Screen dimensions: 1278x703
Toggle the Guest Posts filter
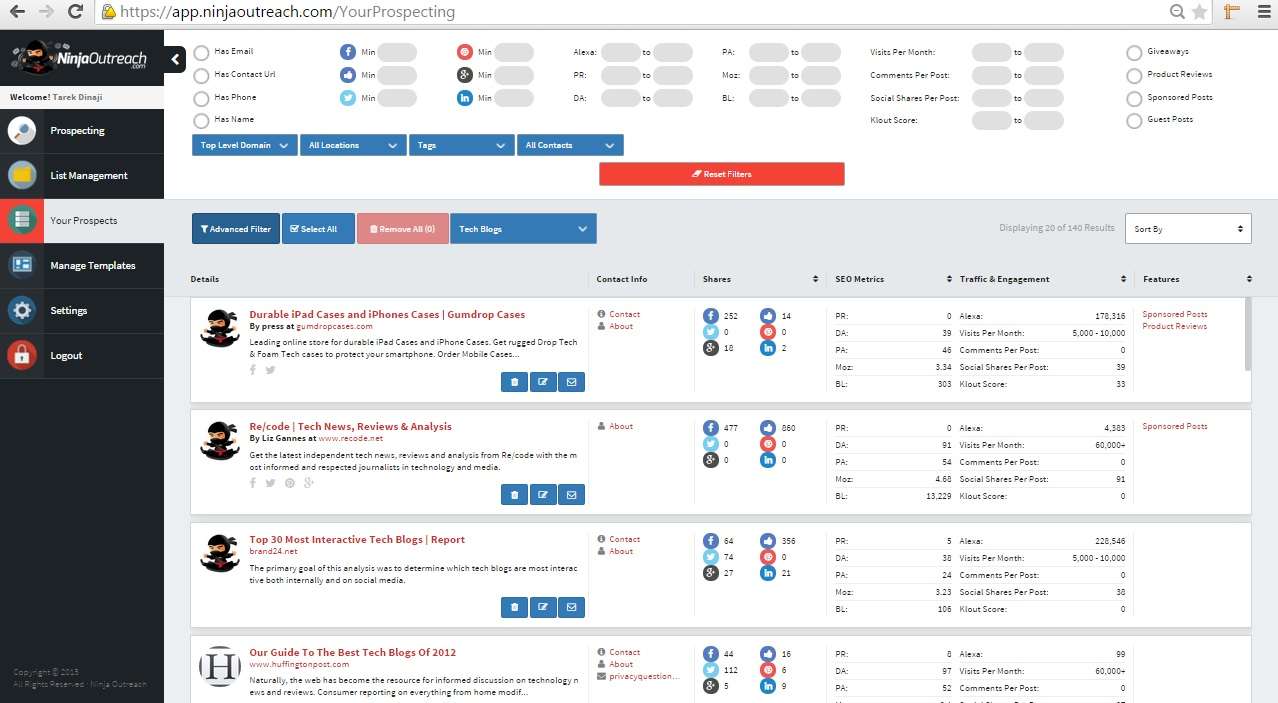[1134, 120]
